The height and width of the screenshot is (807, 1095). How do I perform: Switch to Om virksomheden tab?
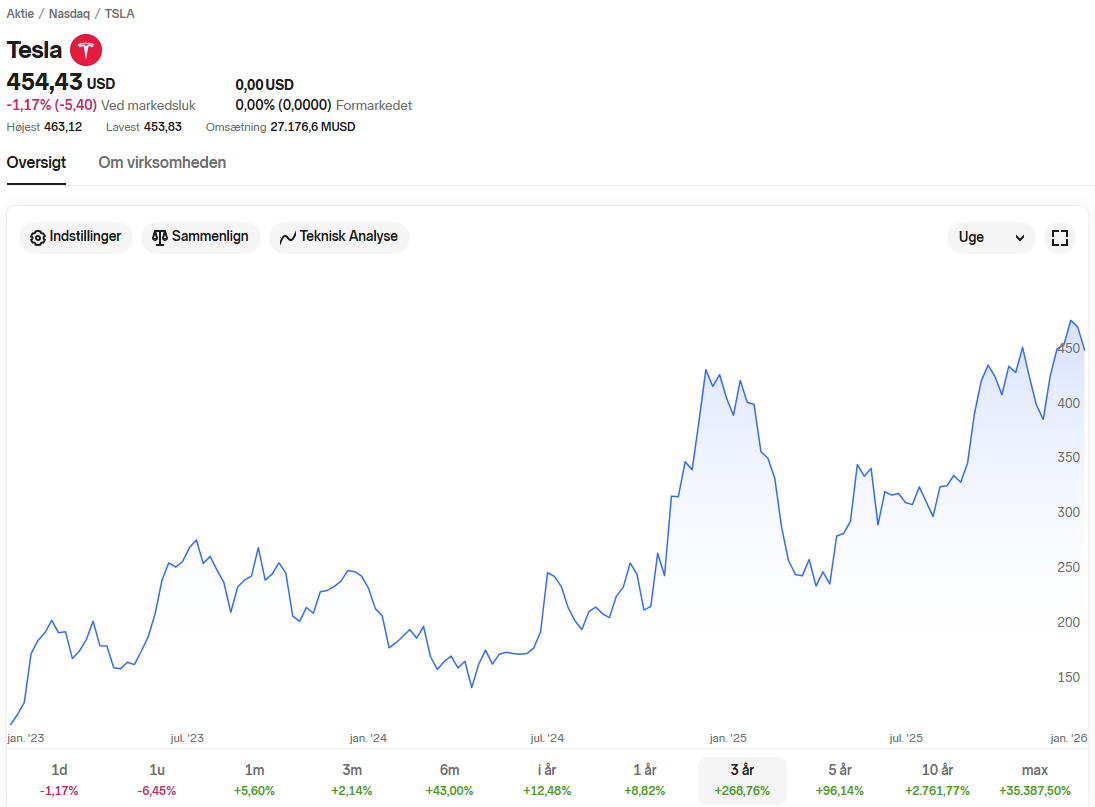(162, 163)
